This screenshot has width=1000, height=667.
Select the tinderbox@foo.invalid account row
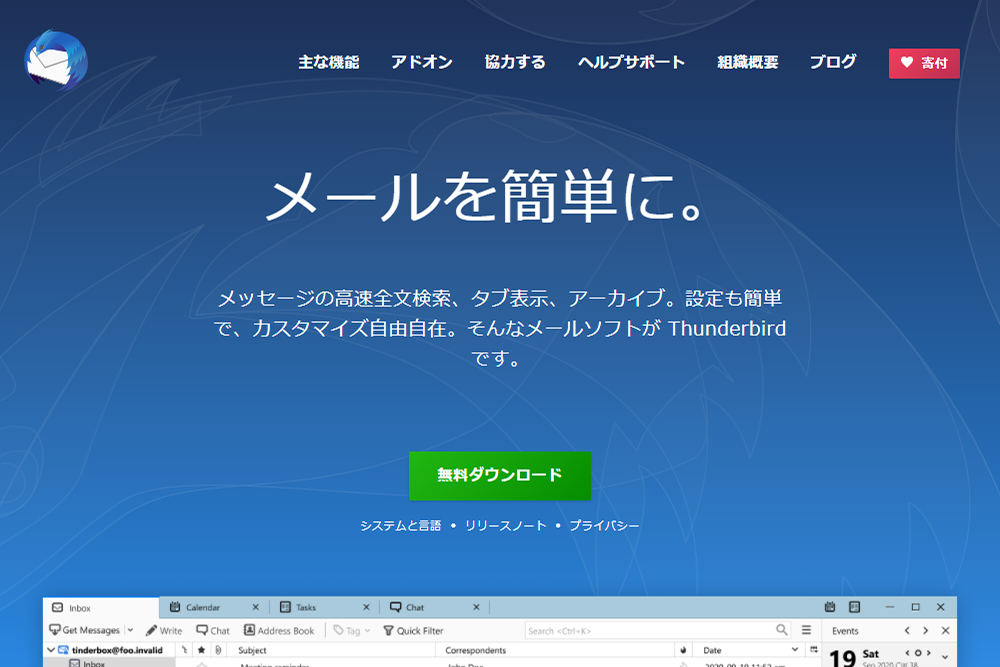[108, 650]
